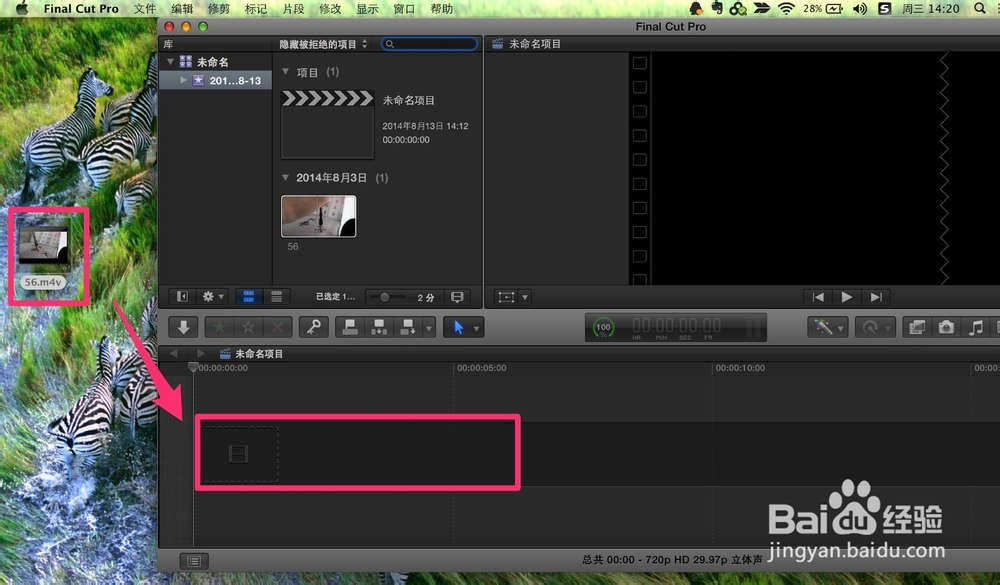The image size is (1000, 585).
Task: Click the timecode display 00:00:00:00
Action: (x=677, y=325)
